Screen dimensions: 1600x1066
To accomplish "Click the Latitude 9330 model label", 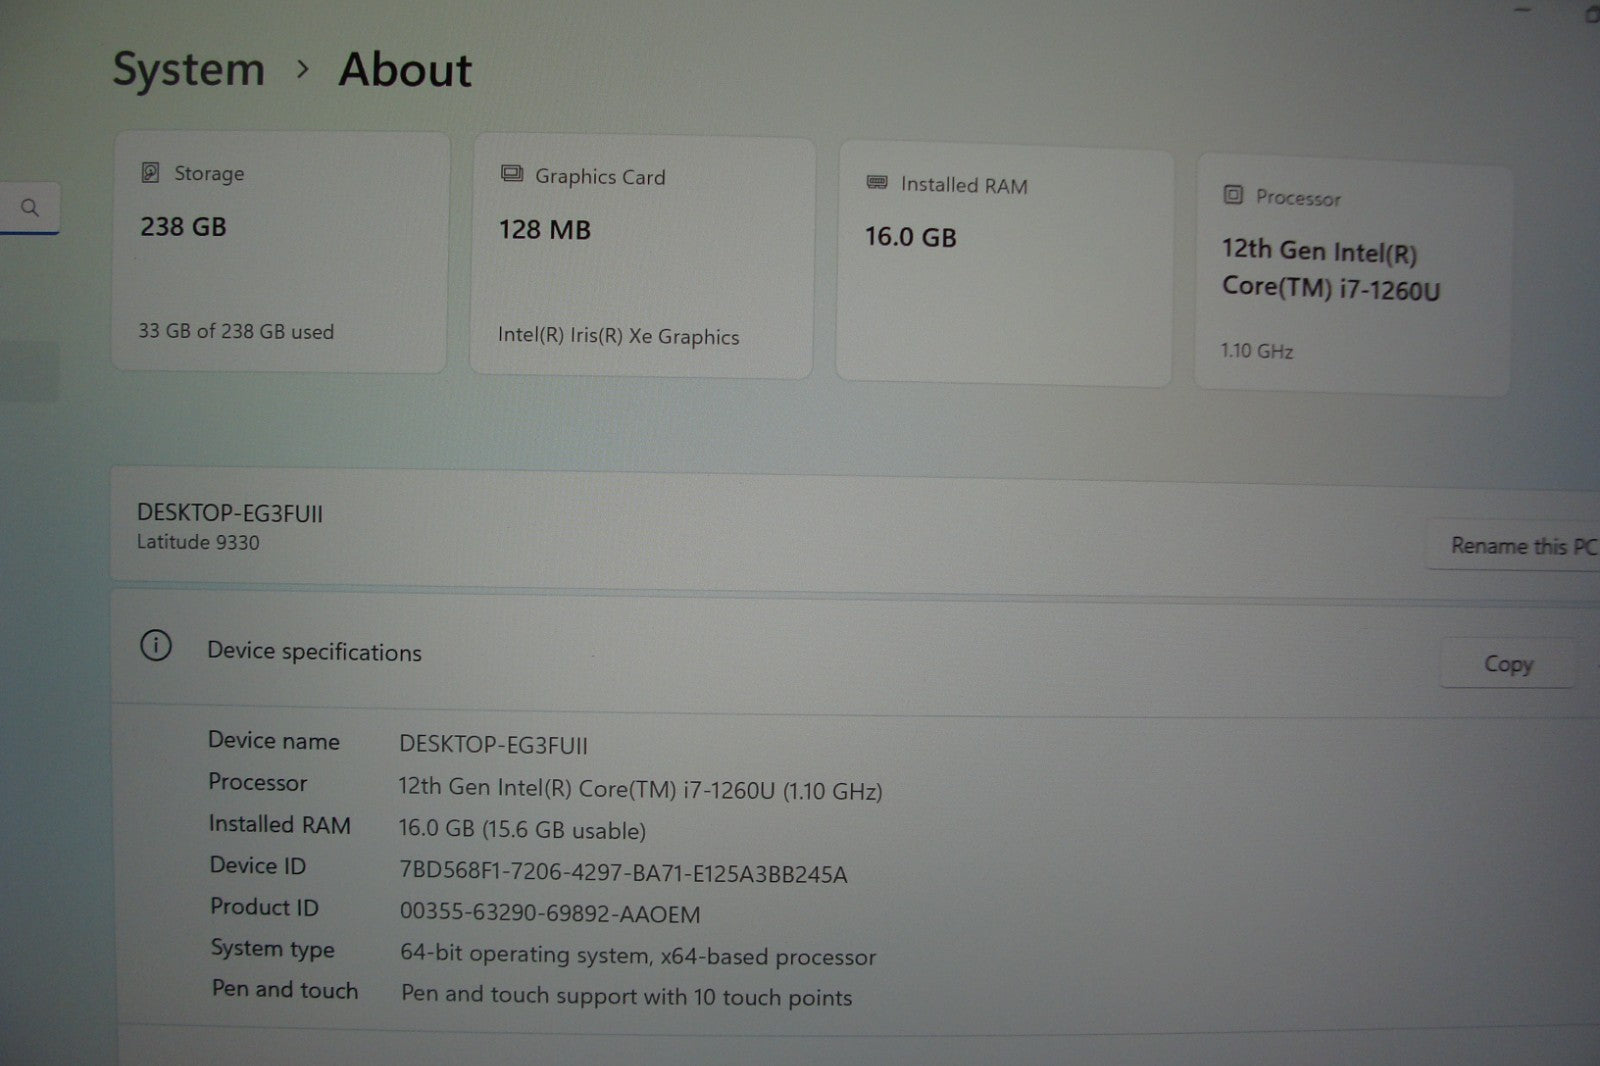I will pyautogui.click(x=198, y=542).
